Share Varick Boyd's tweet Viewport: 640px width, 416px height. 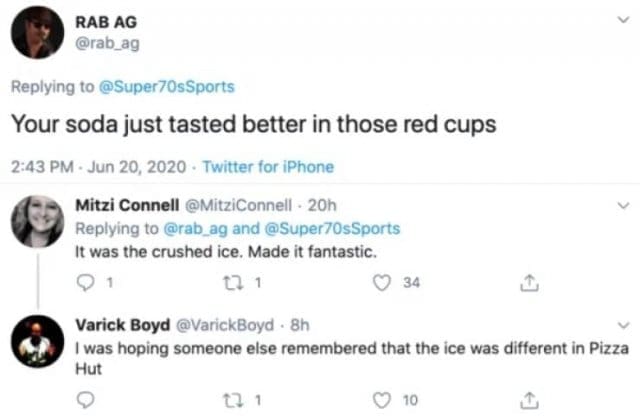click(x=526, y=401)
